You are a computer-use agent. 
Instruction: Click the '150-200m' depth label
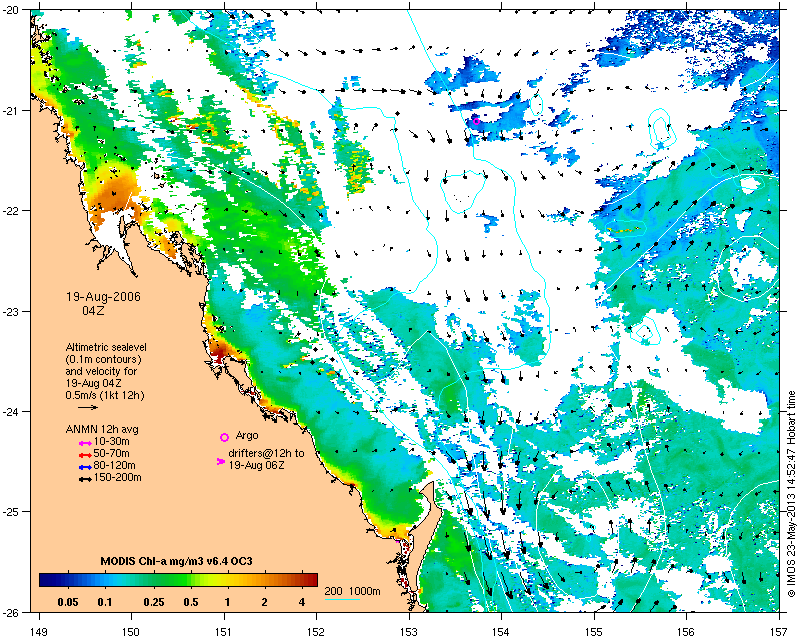coord(117,478)
